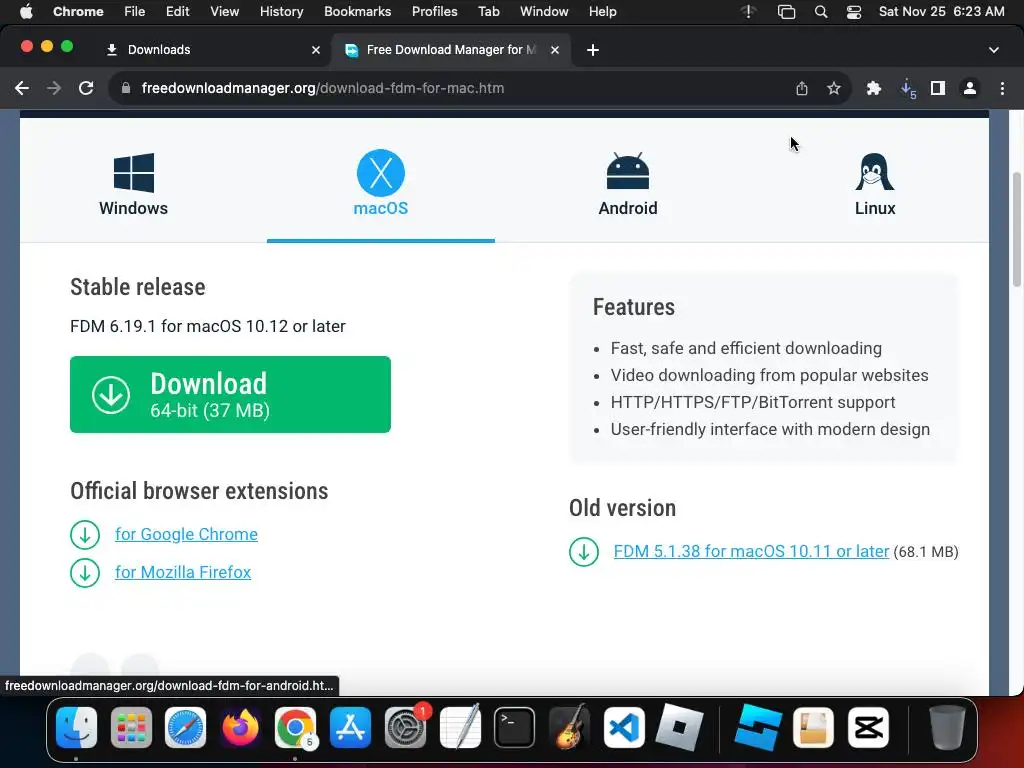
Task: Open Spotlight search in menu bar
Action: pyautogui.click(x=821, y=12)
